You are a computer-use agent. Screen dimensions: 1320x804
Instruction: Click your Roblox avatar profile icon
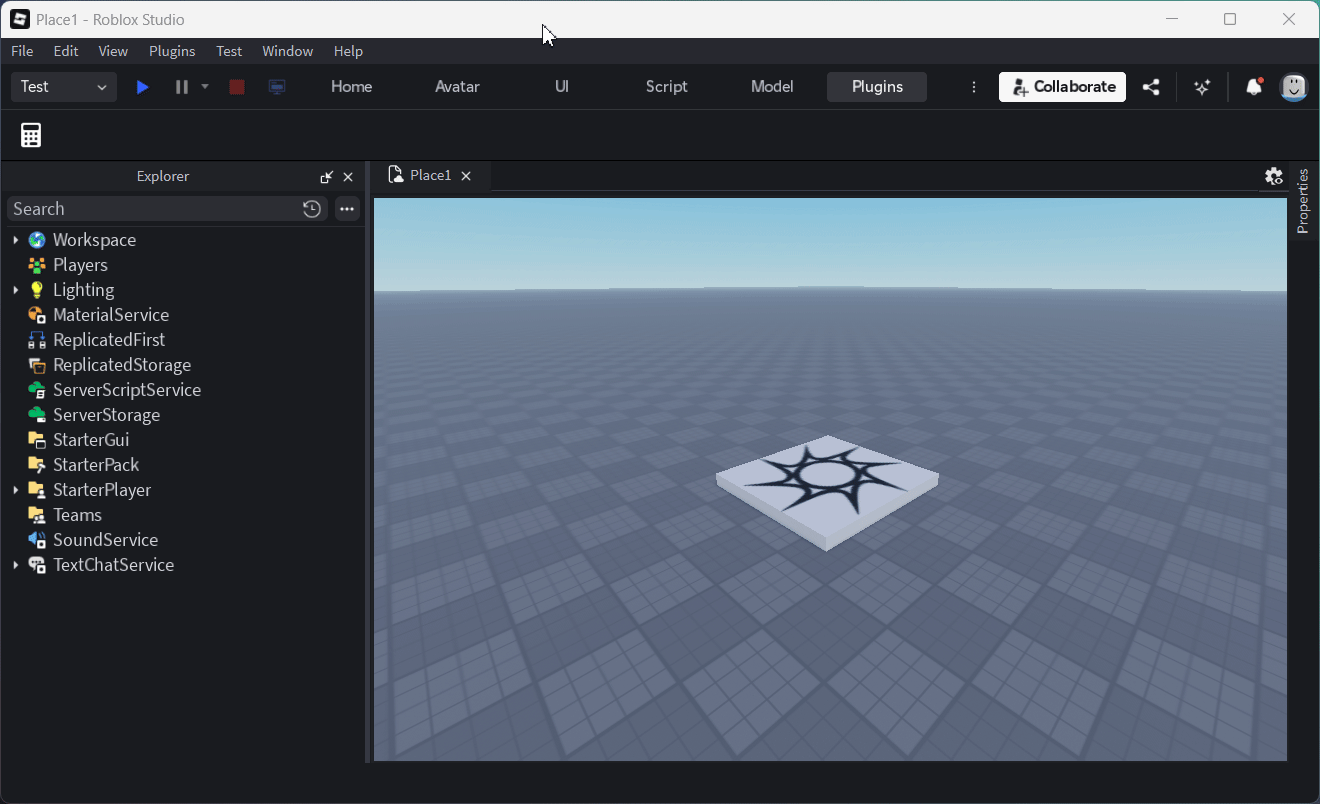(x=1293, y=87)
